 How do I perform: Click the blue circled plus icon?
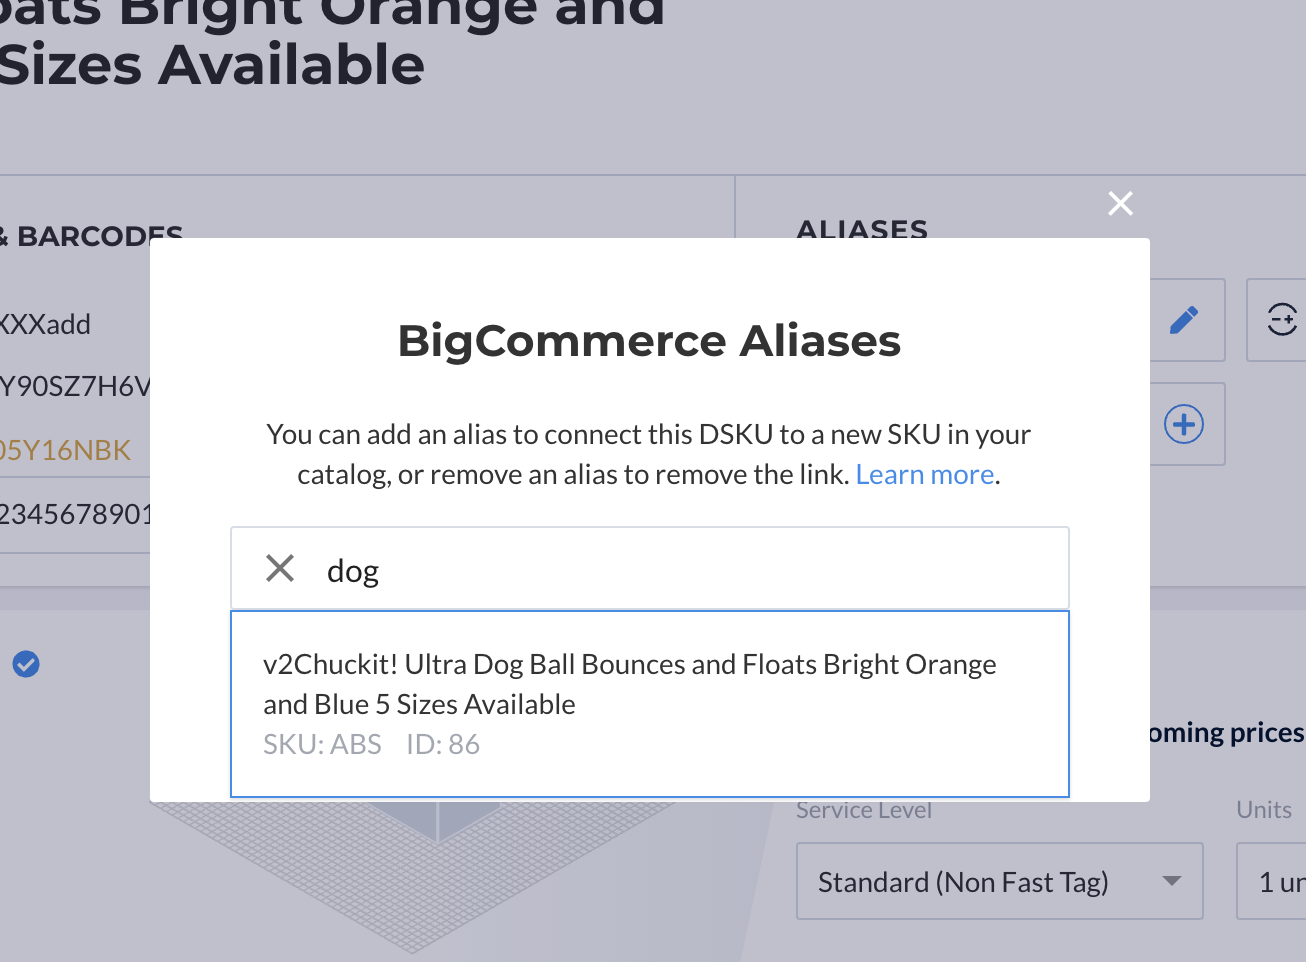point(1184,424)
